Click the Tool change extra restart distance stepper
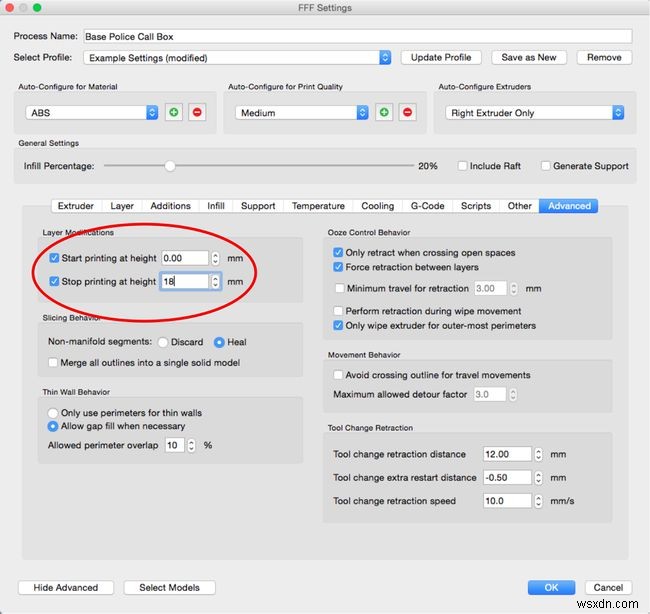Image resolution: width=650 pixels, height=614 pixels. coord(538,478)
